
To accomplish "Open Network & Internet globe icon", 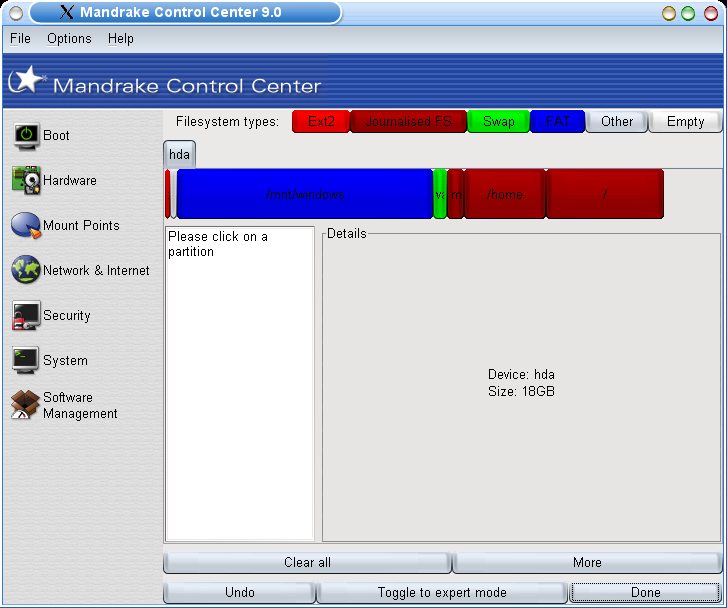I will coord(26,269).
